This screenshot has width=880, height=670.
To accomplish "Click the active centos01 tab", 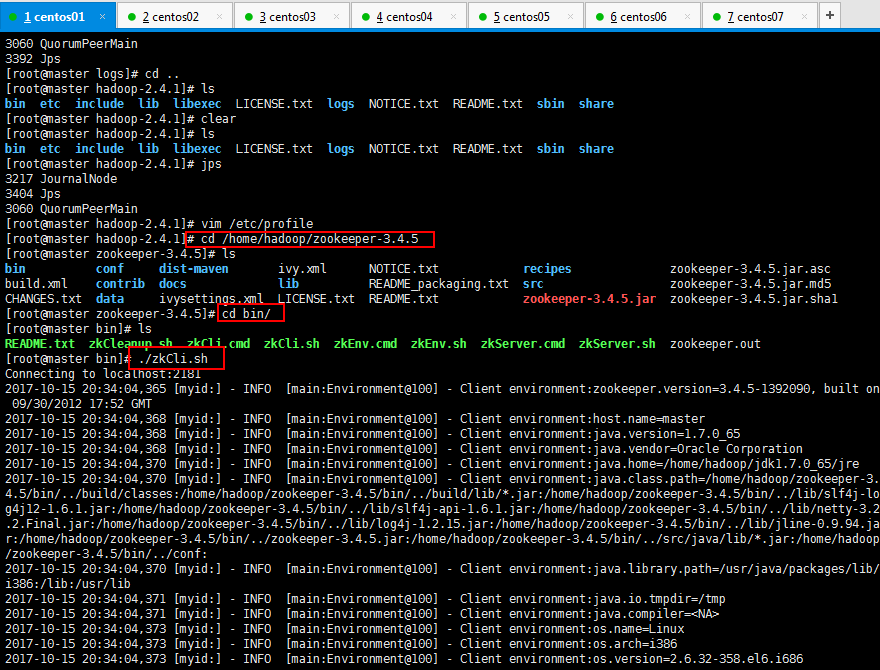I will (x=53, y=17).
